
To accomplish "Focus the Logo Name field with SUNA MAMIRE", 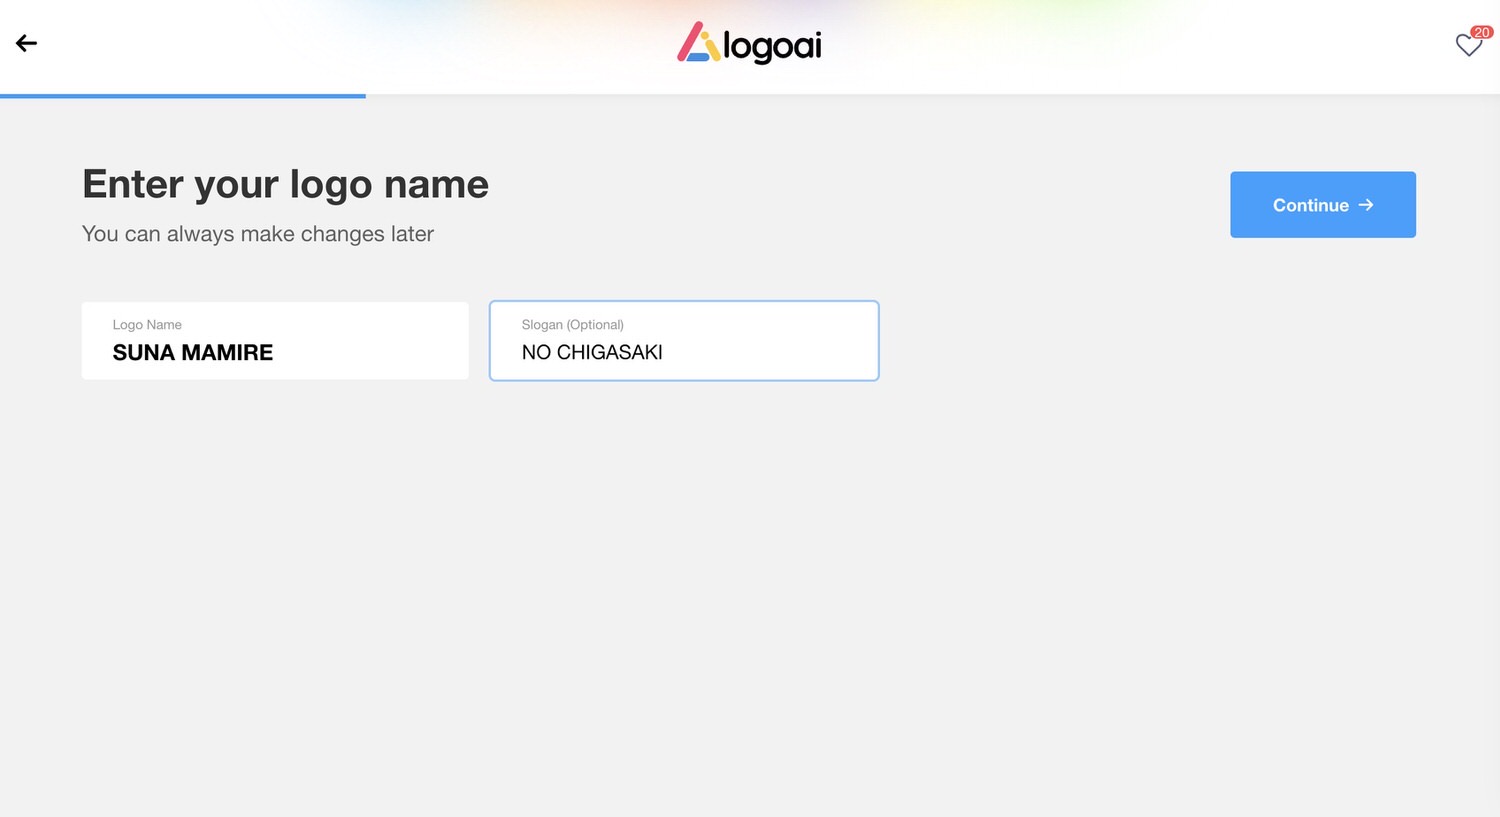I will coord(275,341).
